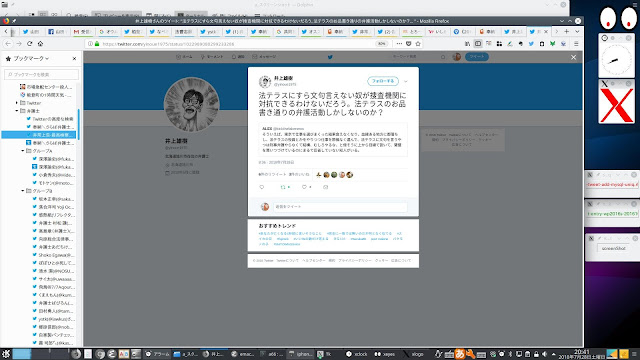
Task: Switch to the Yahoo tab
Action: (x=437, y=31)
